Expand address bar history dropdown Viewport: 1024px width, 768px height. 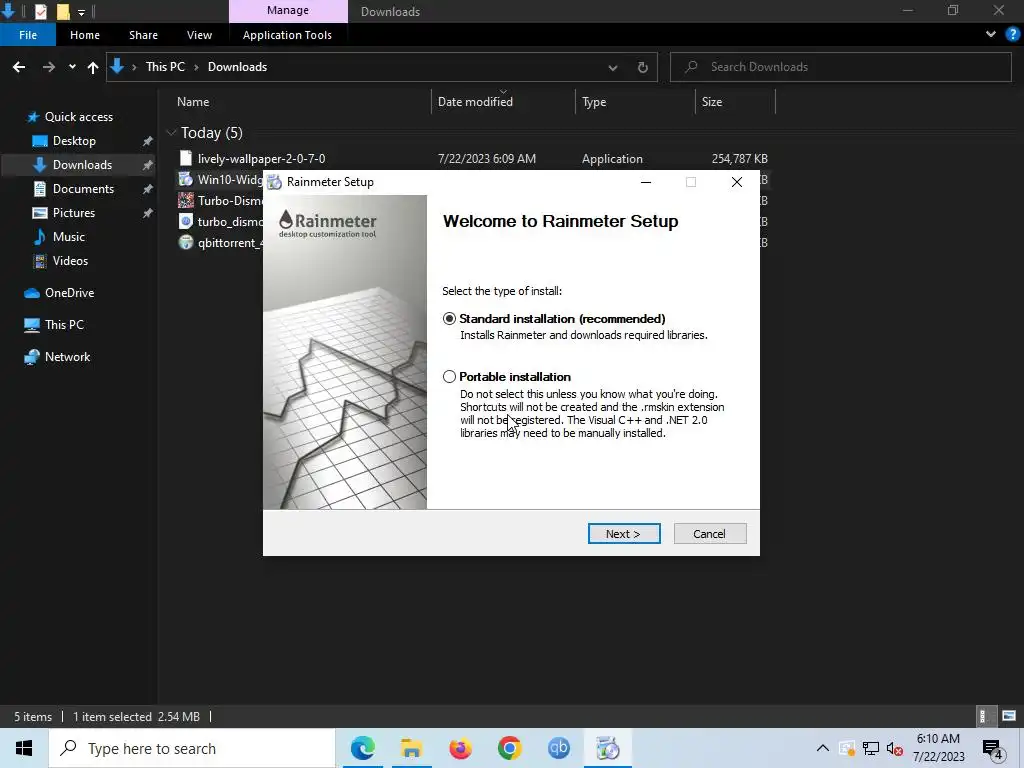coord(613,67)
